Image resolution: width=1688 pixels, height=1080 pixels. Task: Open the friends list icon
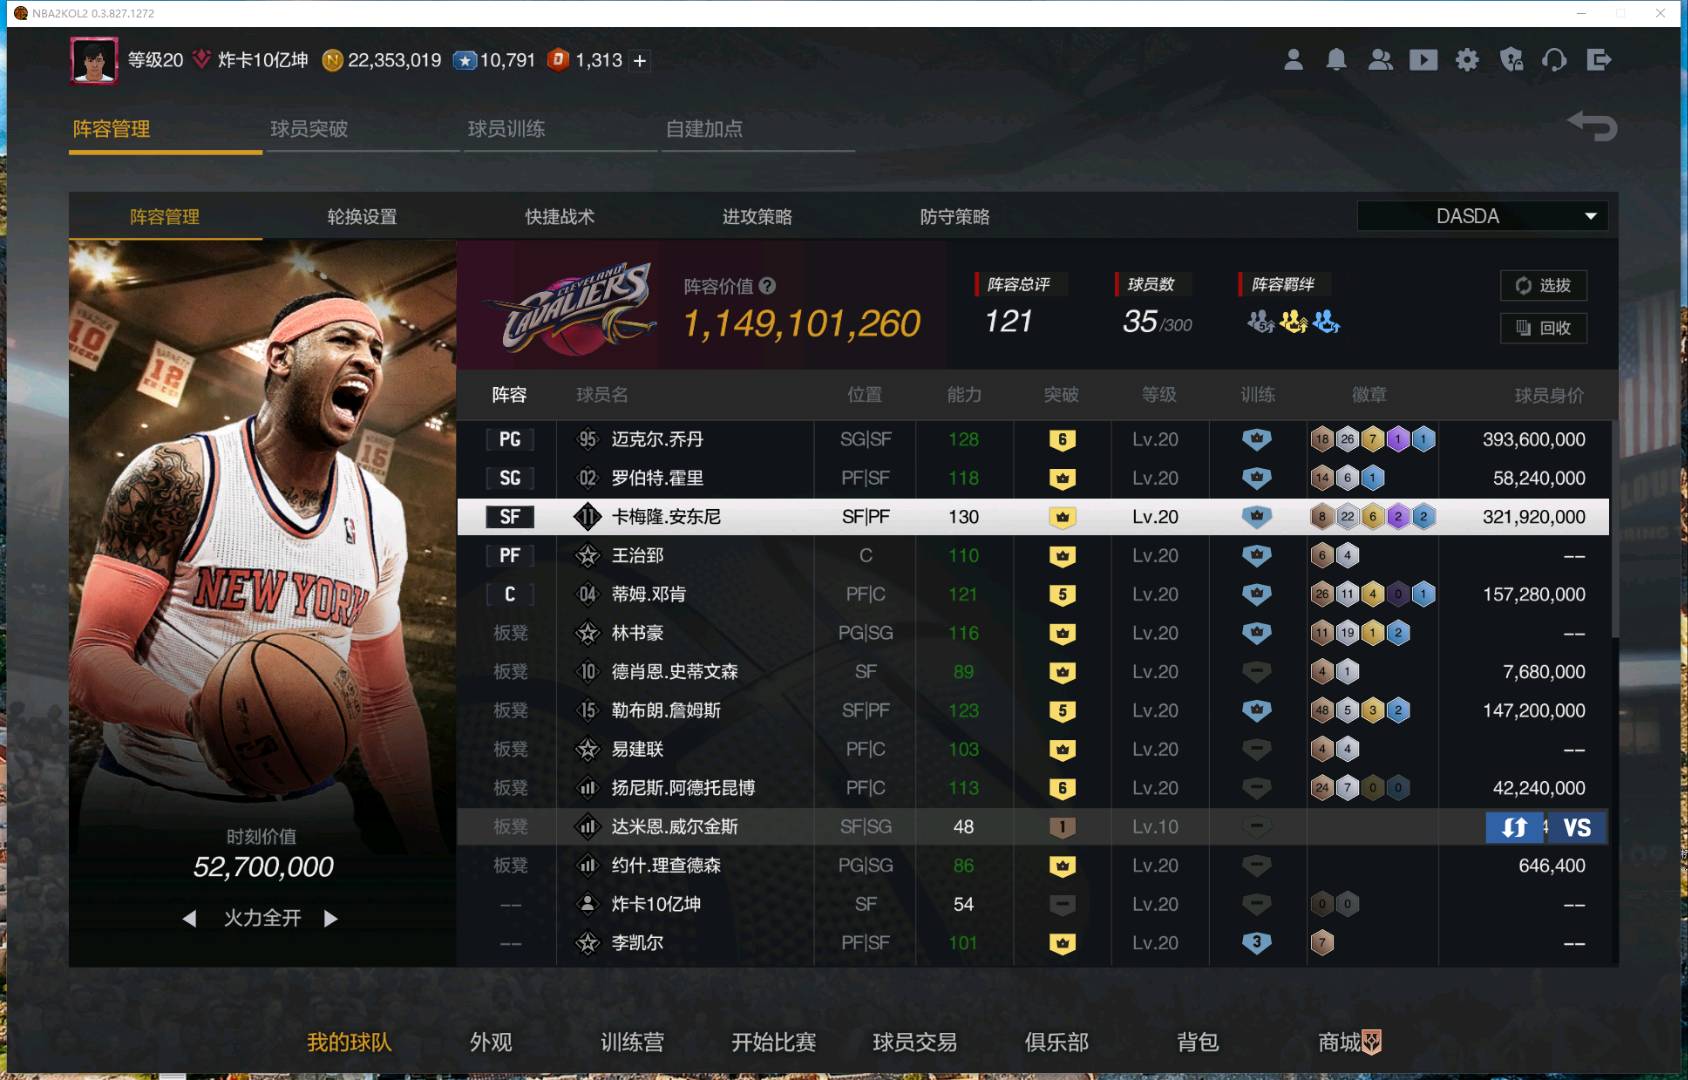coord(1380,60)
